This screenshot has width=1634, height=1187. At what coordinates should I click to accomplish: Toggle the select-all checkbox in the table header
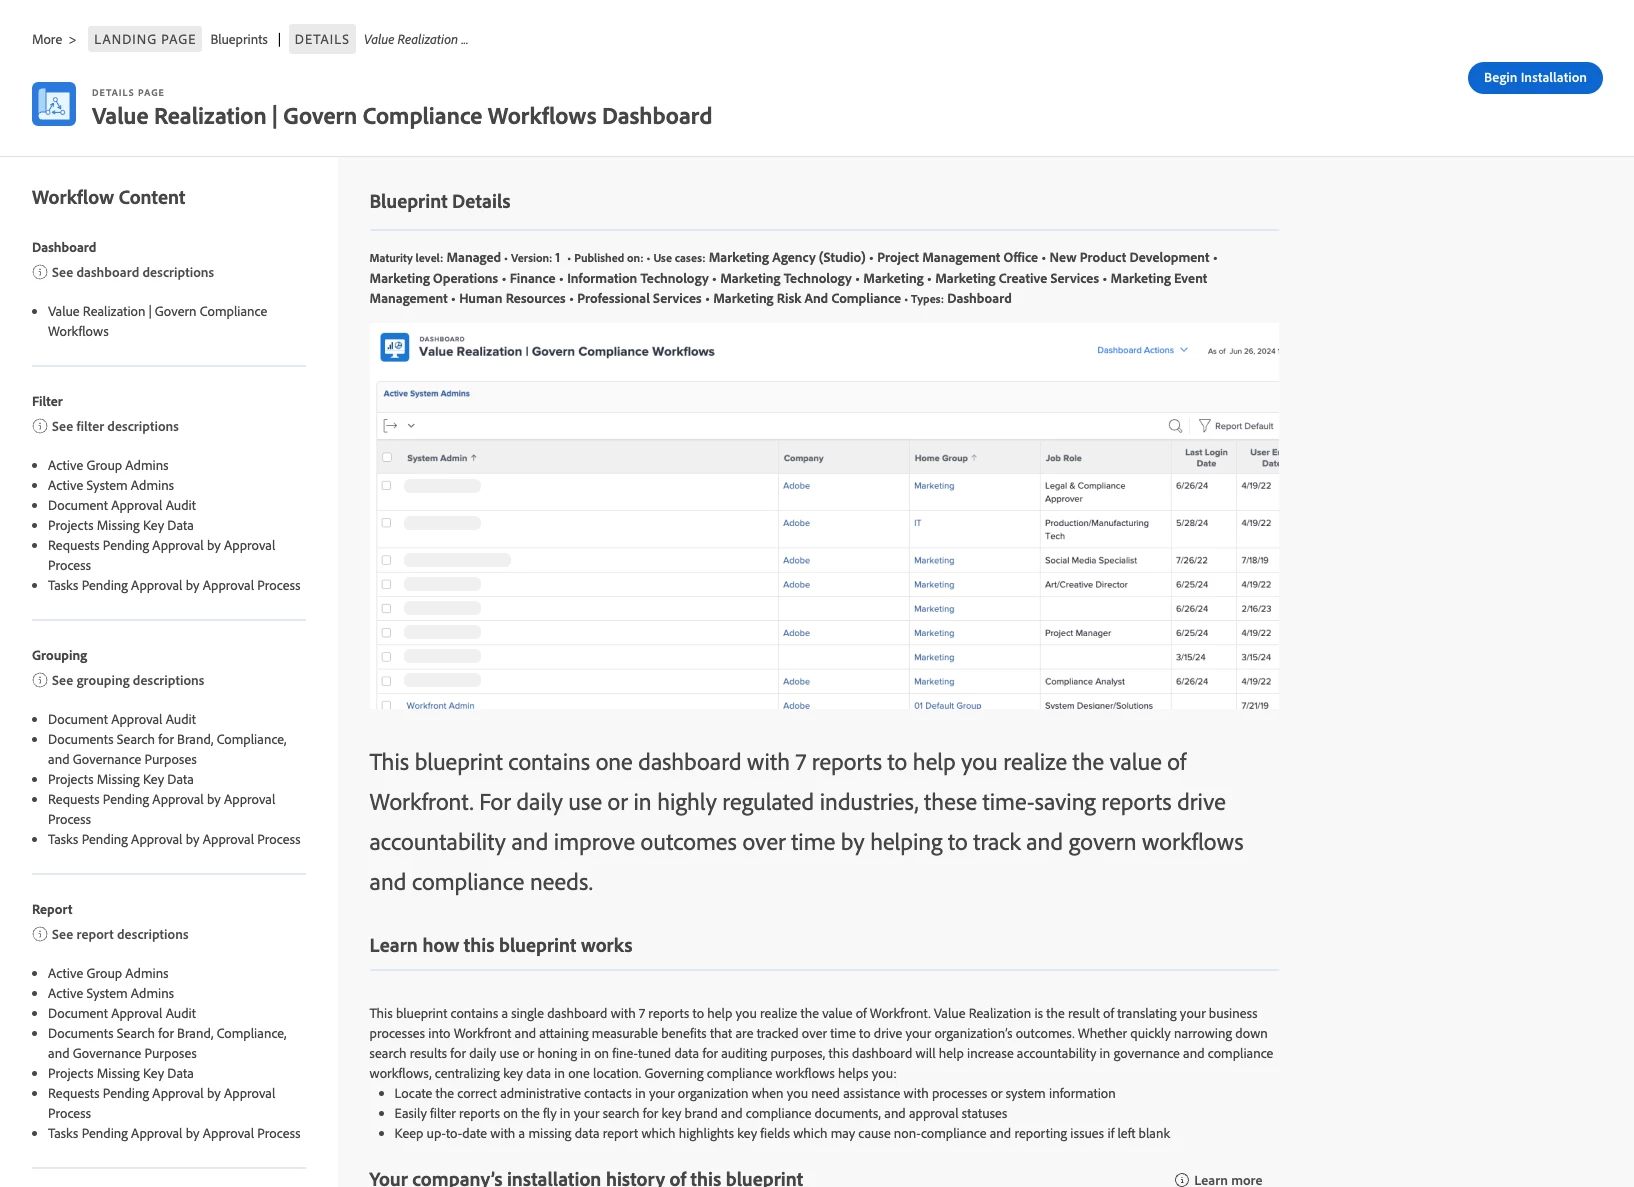pyautogui.click(x=387, y=458)
